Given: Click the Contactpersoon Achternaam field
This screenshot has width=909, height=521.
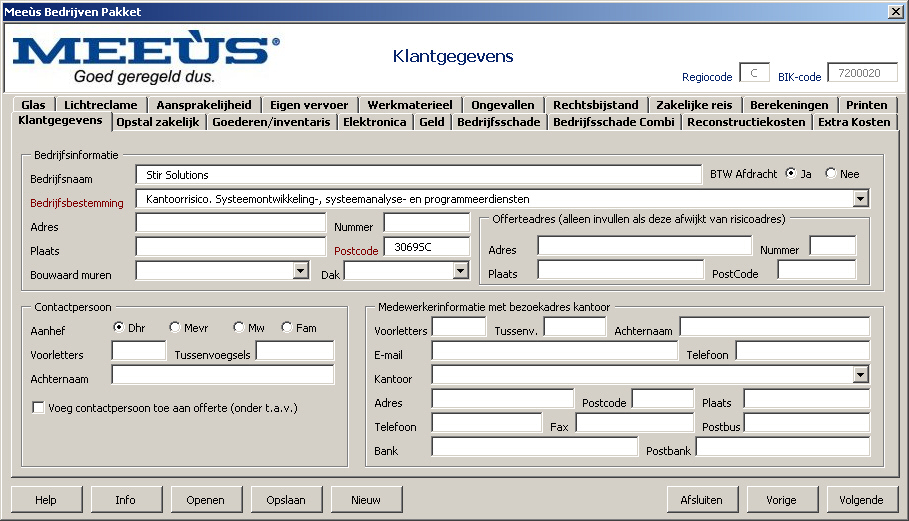Looking at the screenshot, I should point(223,374).
